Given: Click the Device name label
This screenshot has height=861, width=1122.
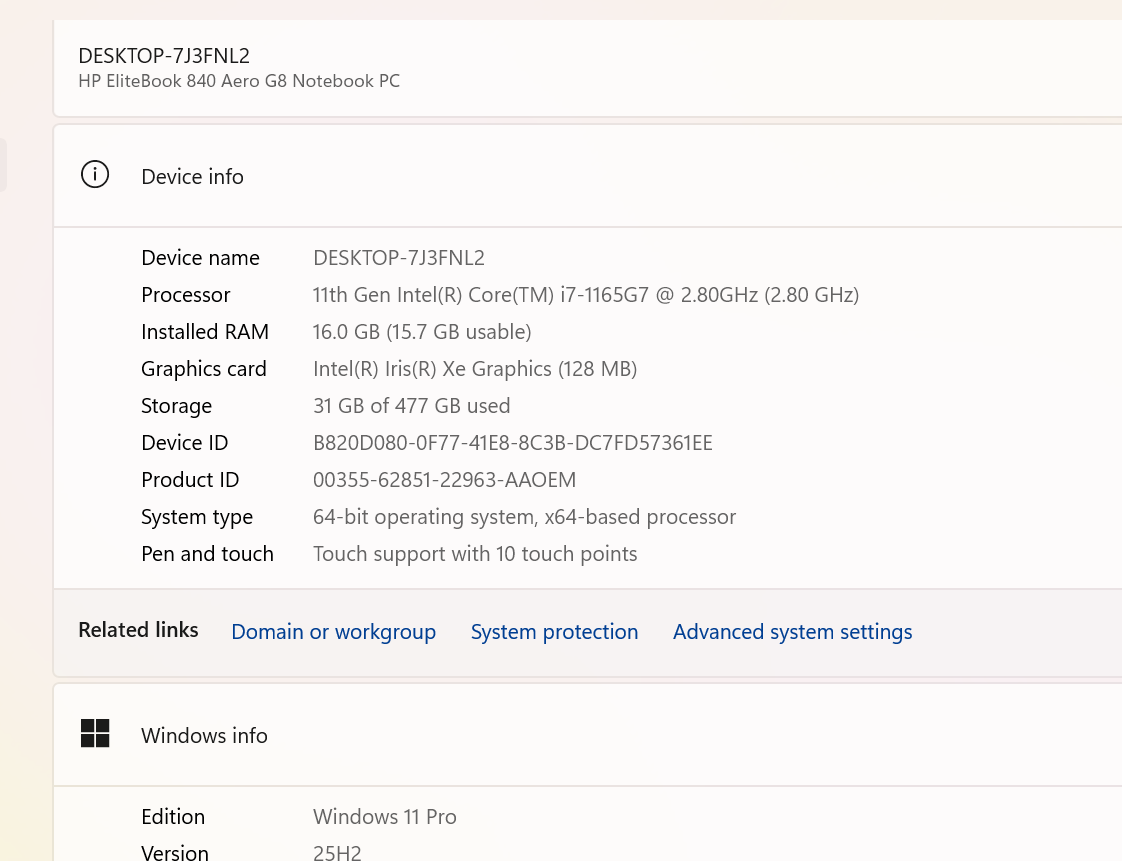Looking at the screenshot, I should point(200,258).
